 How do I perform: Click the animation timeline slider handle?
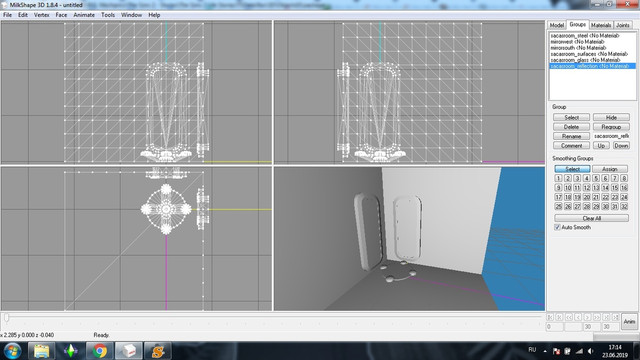[6, 317]
